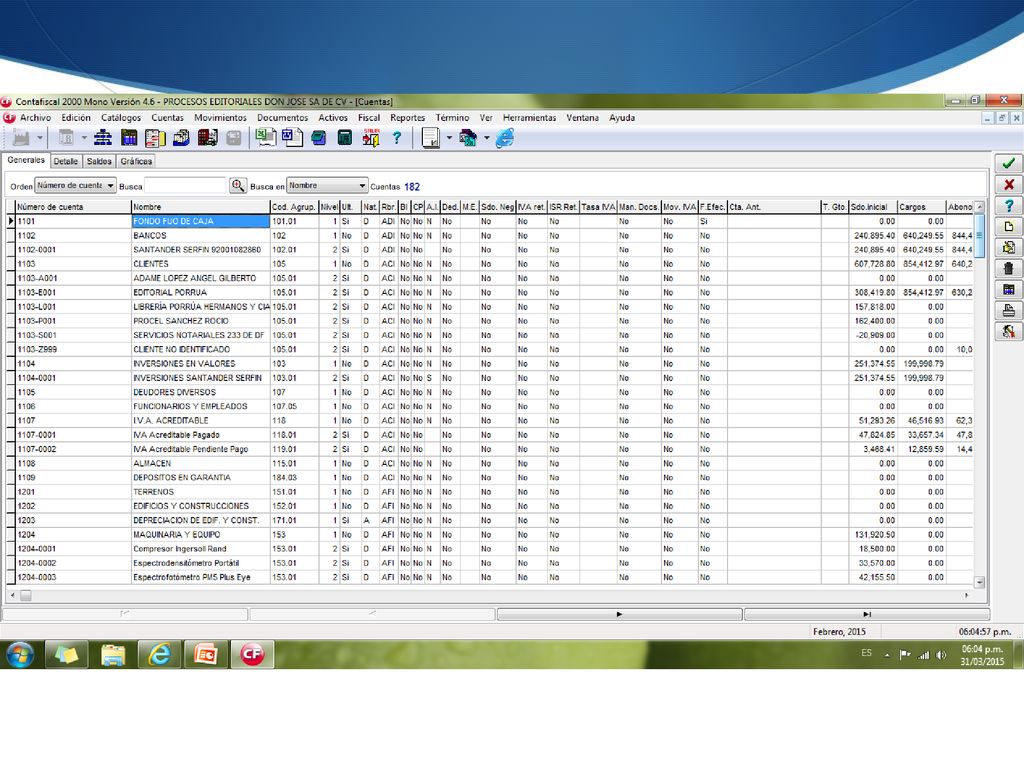Click the volume speaker tray icon
1024x768 pixels.
[x=941, y=654]
